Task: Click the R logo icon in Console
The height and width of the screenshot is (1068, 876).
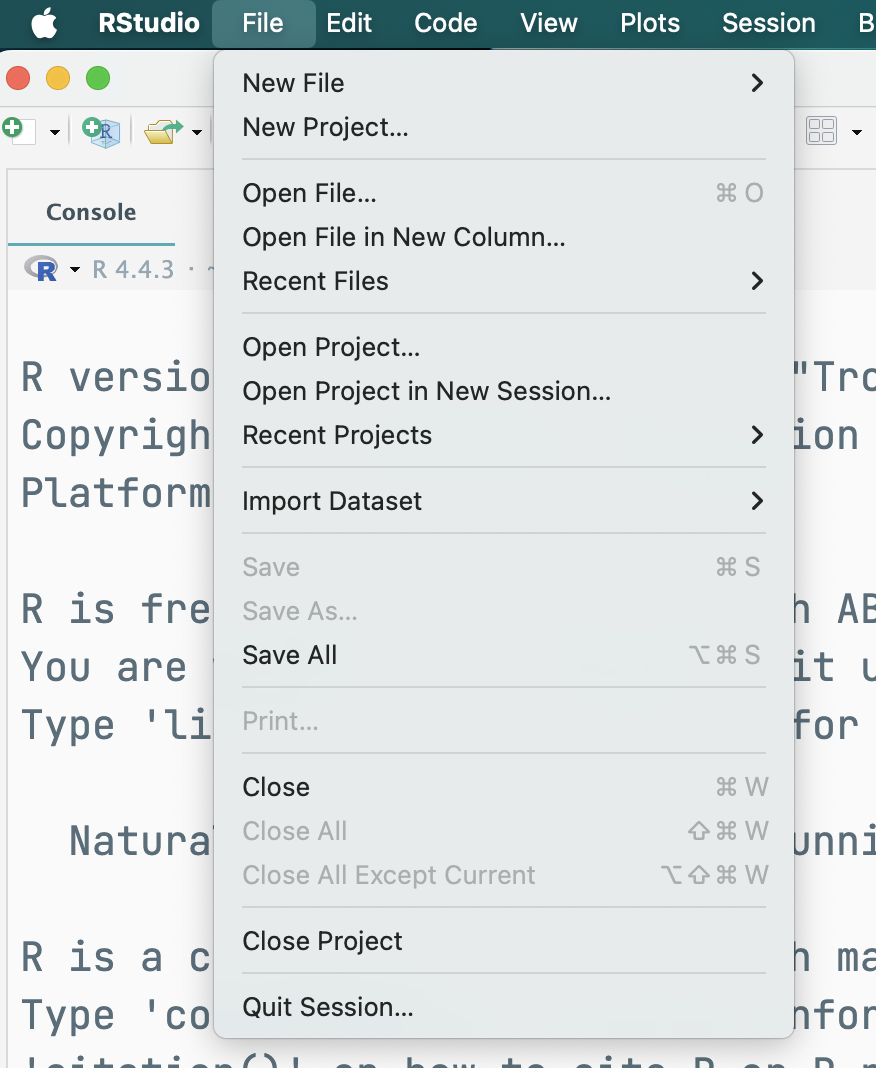Action: [42, 269]
